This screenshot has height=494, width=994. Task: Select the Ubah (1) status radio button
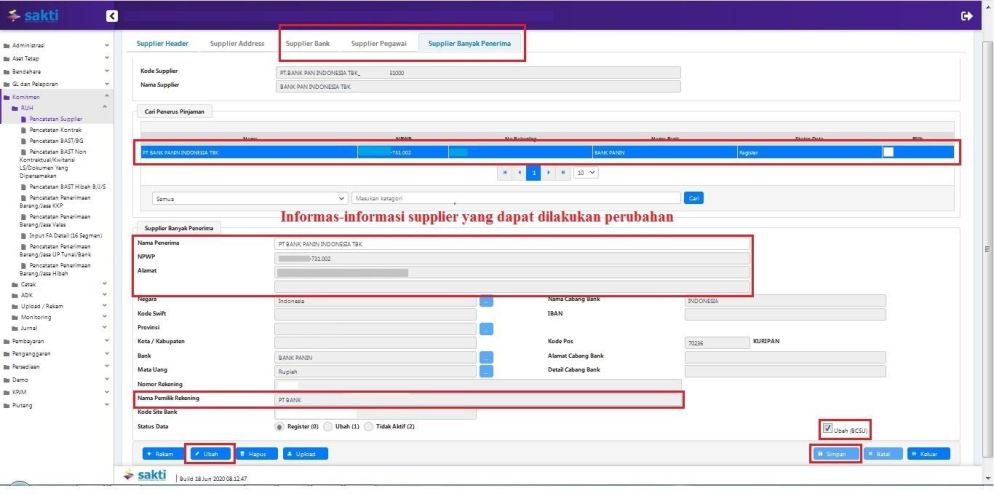pos(327,426)
